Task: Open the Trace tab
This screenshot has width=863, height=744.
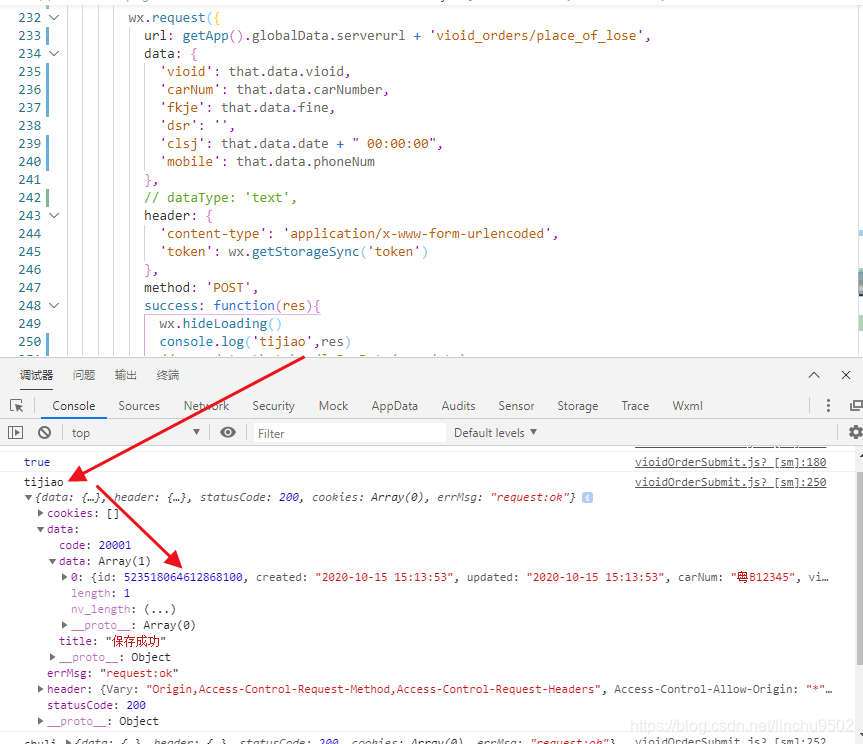Action: pos(635,406)
